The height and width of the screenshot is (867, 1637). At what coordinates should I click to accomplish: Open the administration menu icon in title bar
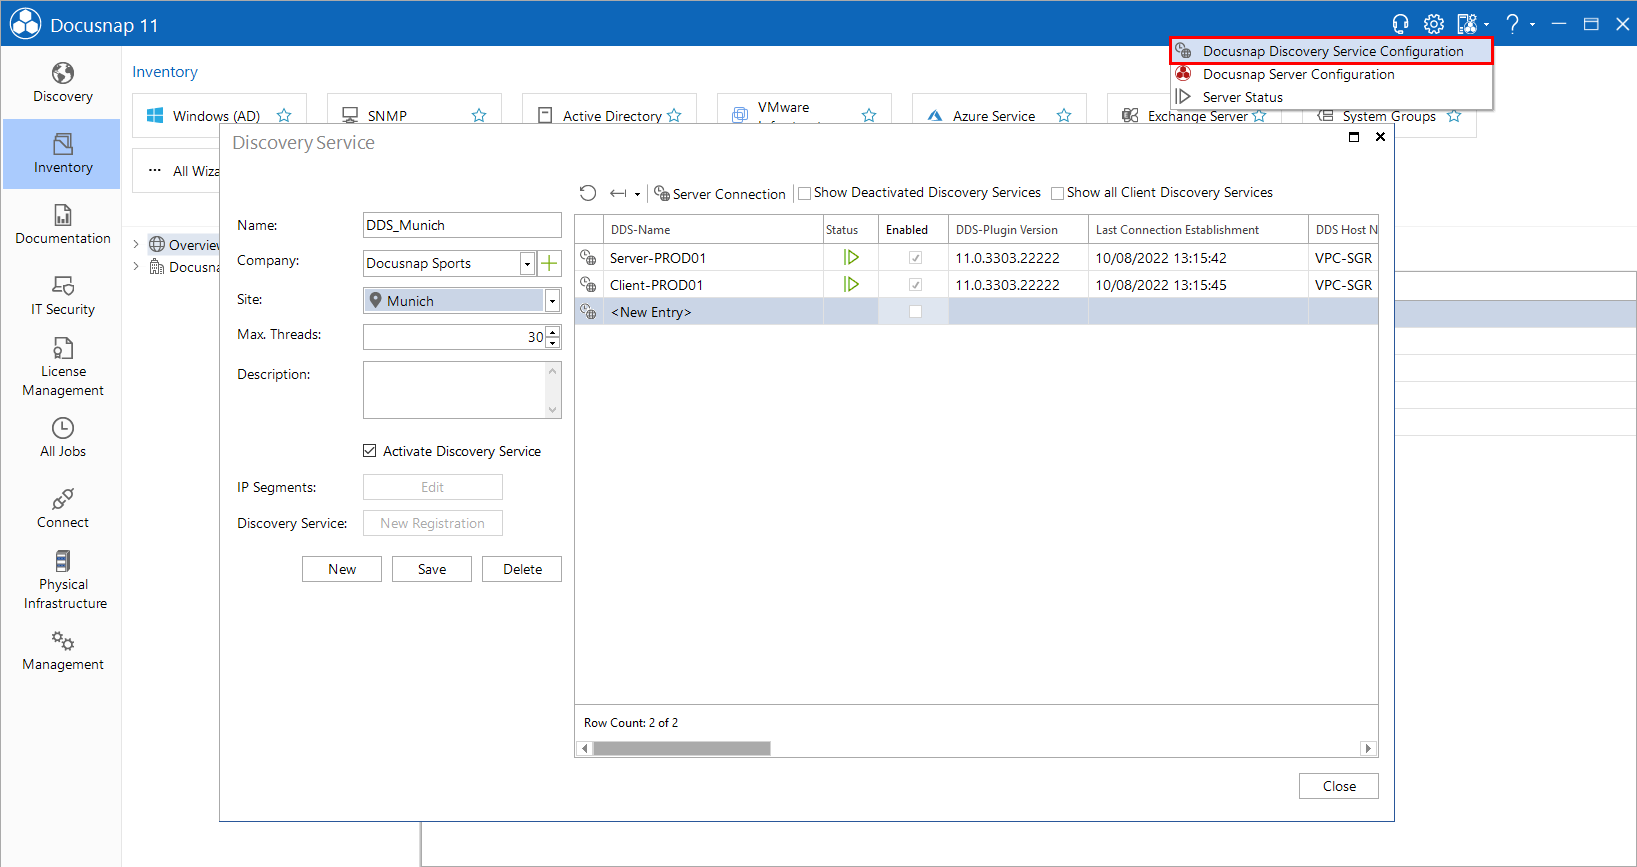1467,24
